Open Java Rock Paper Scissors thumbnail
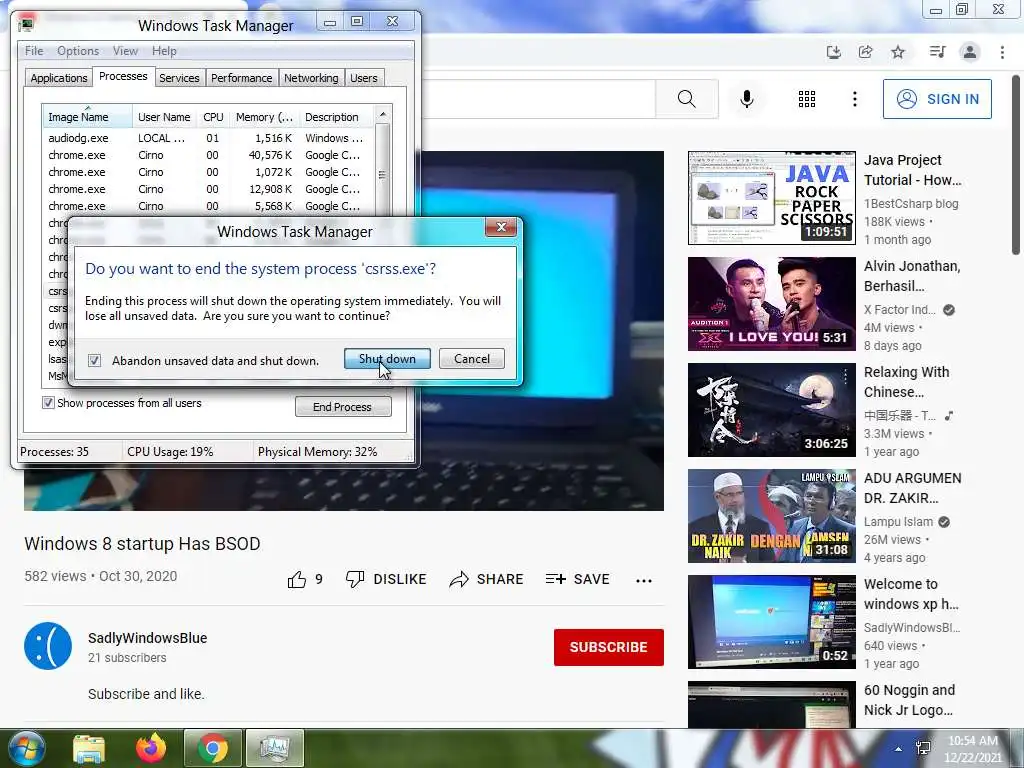Screen dimensions: 1024x768 772,198
